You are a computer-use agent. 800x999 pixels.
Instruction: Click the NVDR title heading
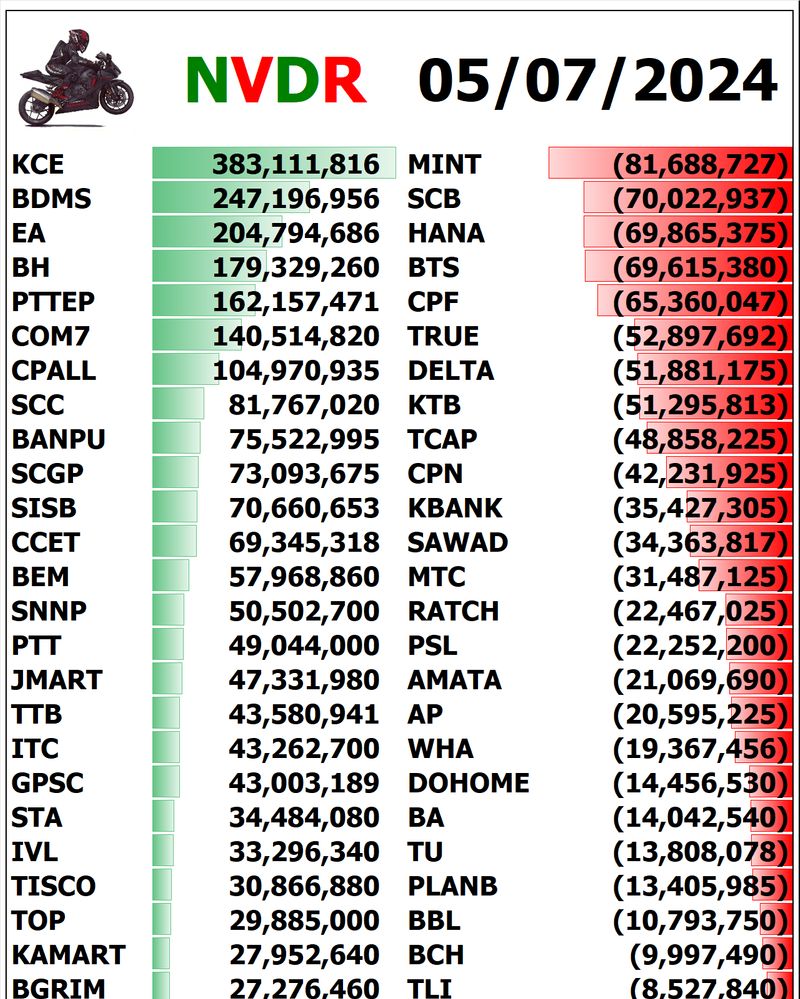tap(275, 80)
